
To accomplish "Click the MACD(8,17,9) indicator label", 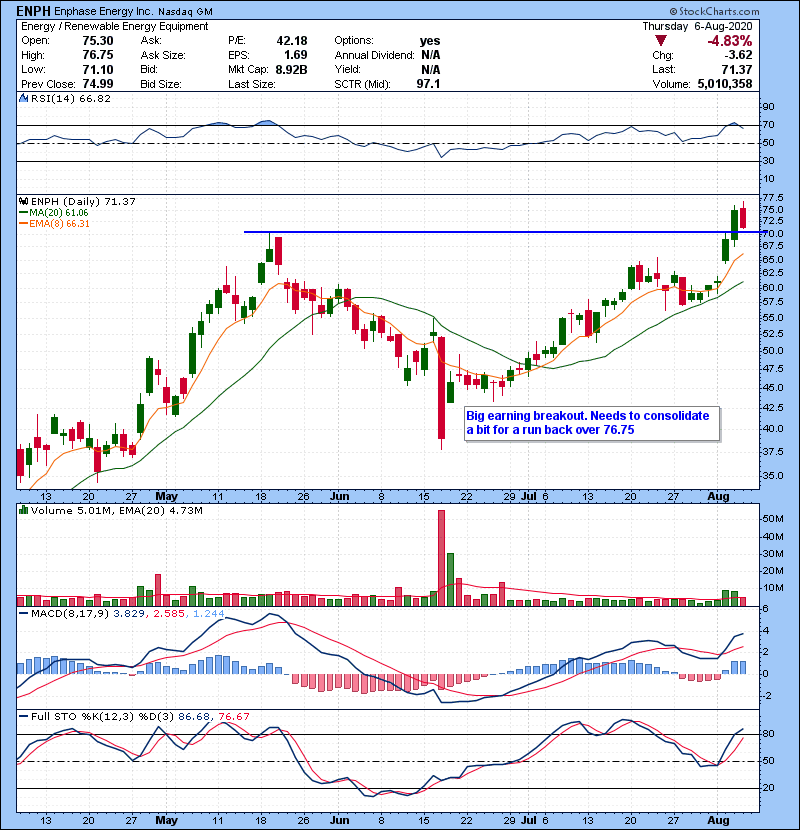I will coord(70,614).
